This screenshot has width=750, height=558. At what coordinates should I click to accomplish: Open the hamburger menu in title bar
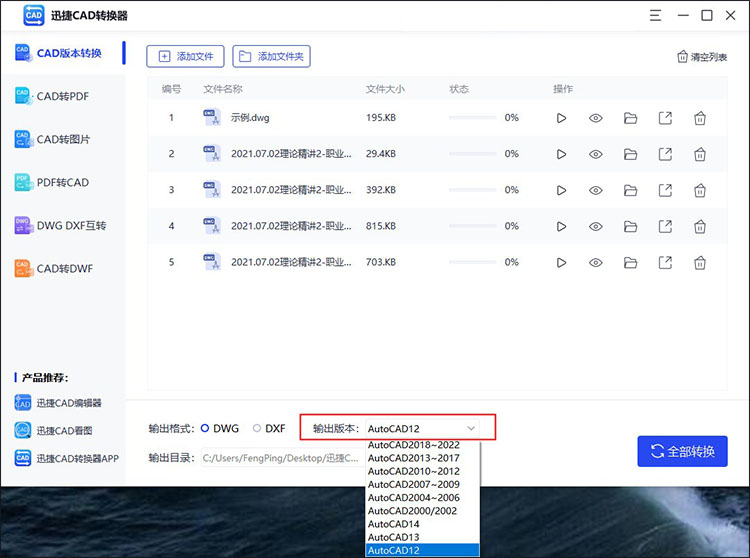click(655, 15)
